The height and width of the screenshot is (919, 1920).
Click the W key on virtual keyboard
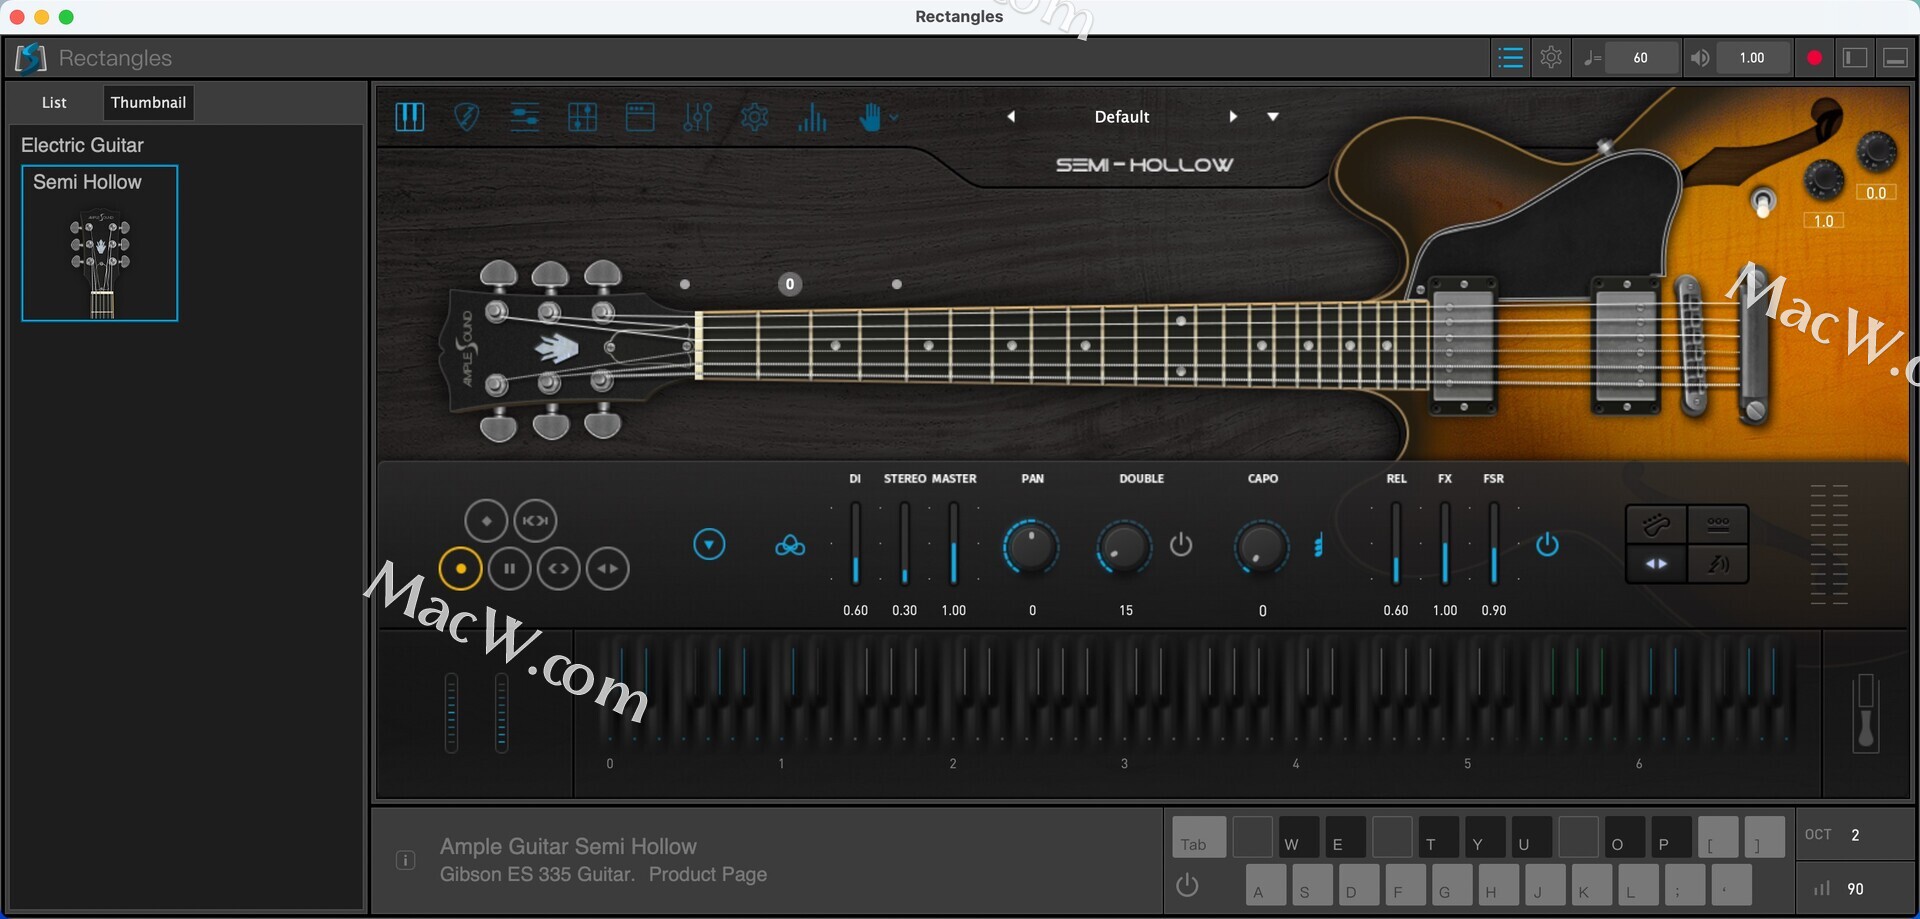1299,837
